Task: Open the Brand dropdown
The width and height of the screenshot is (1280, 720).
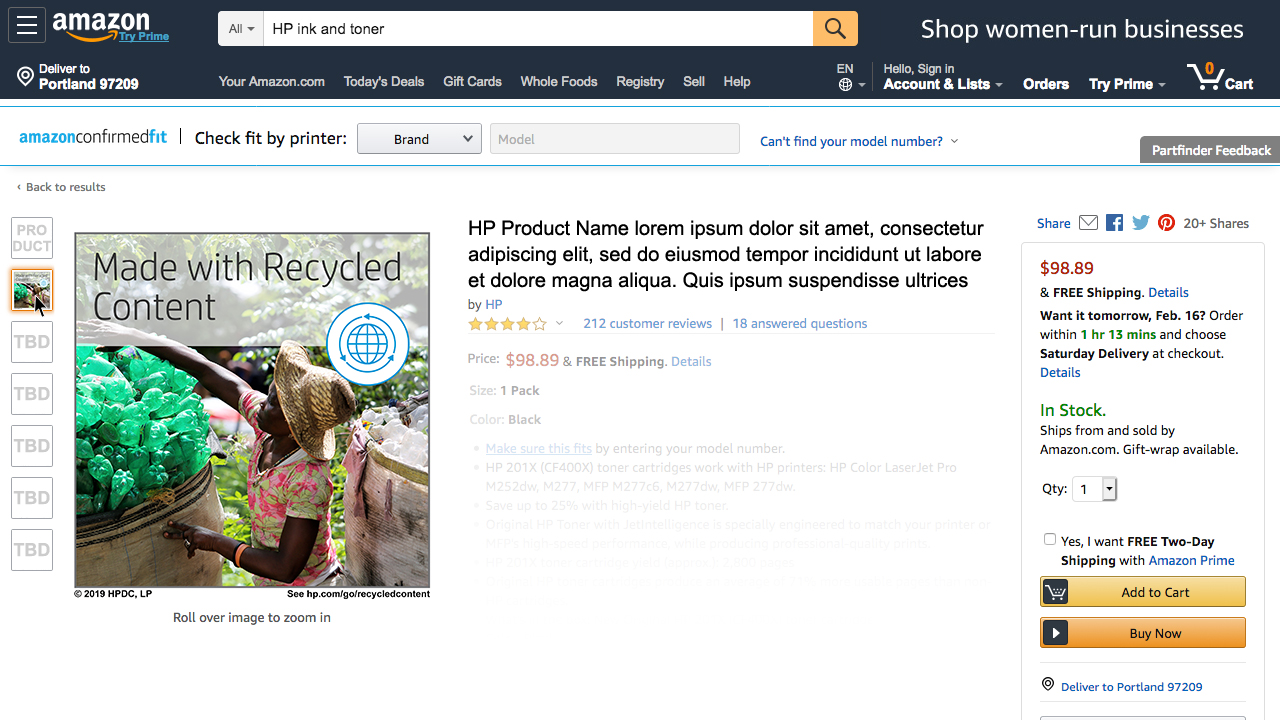Action: point(419,139)
